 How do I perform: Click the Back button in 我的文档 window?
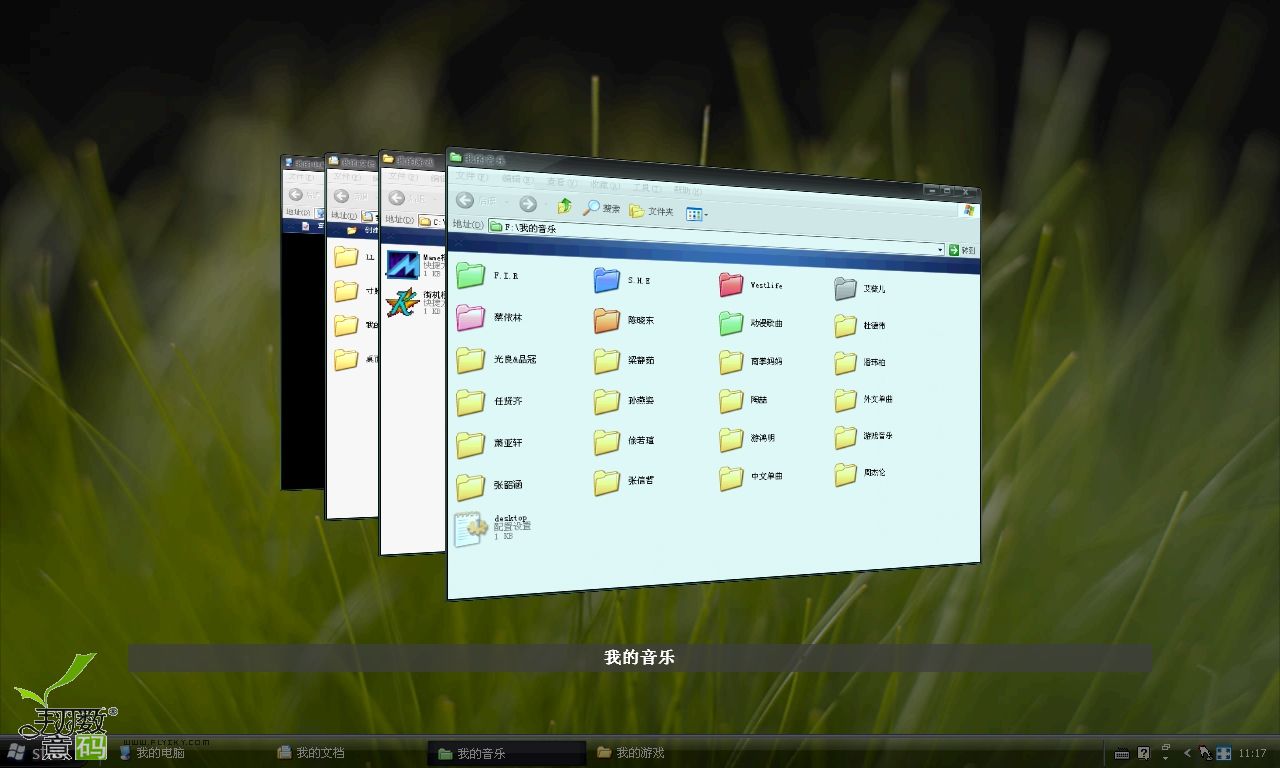(x=341, y=196)
